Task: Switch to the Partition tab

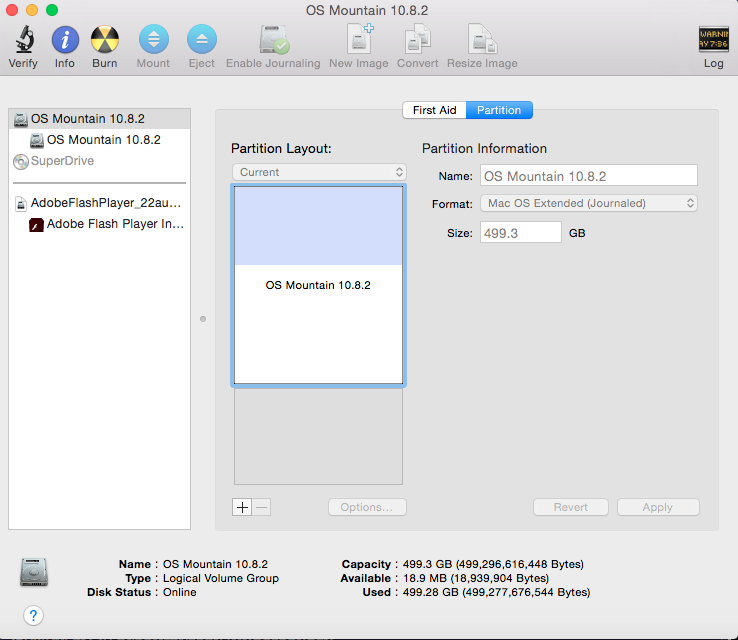Action: (x=499, y=110)
